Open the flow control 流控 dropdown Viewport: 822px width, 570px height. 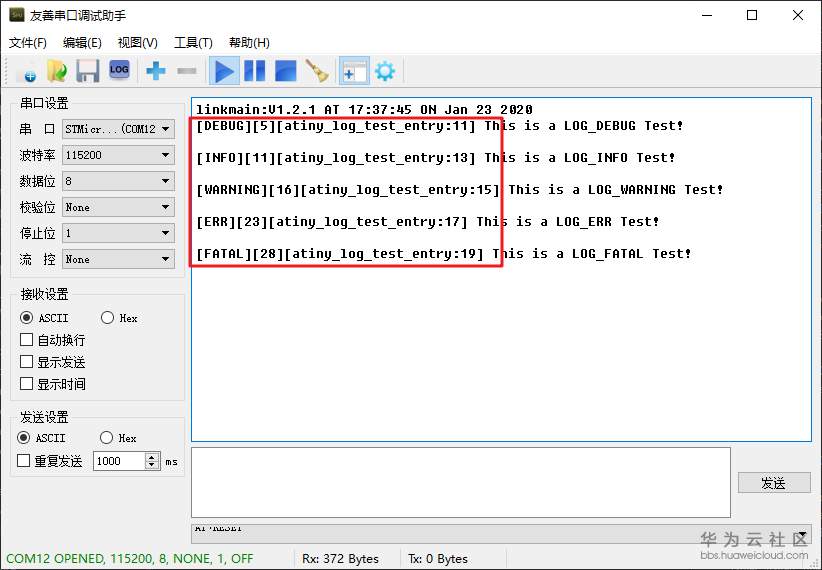coord(118,259)
